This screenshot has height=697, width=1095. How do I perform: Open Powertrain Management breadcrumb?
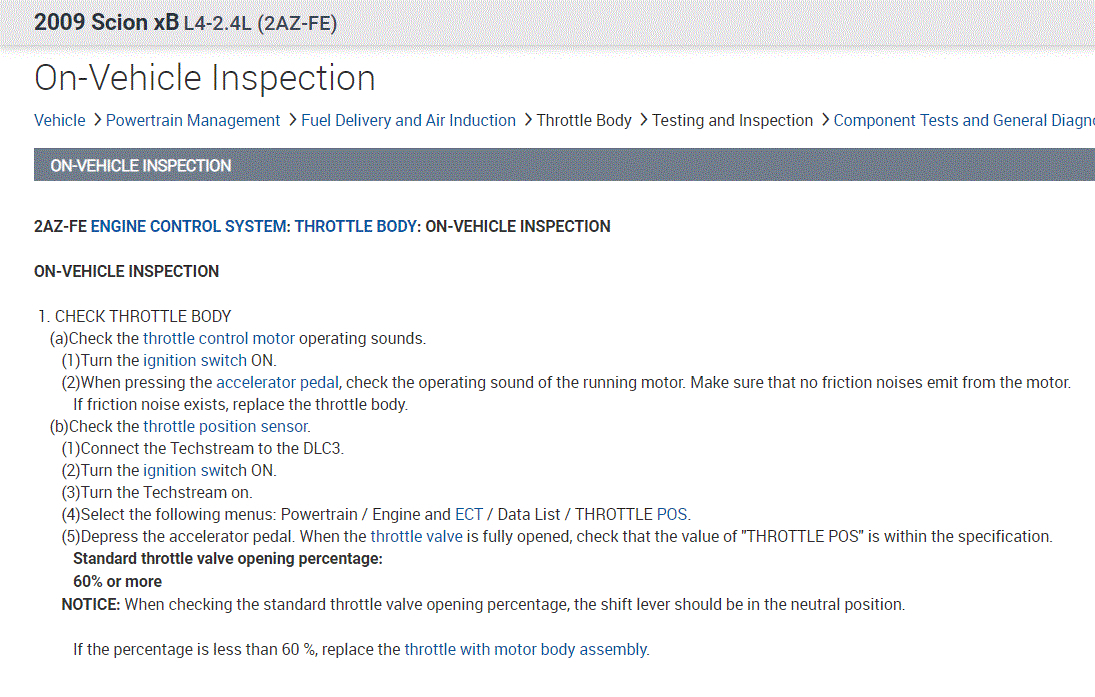point(193,121)
